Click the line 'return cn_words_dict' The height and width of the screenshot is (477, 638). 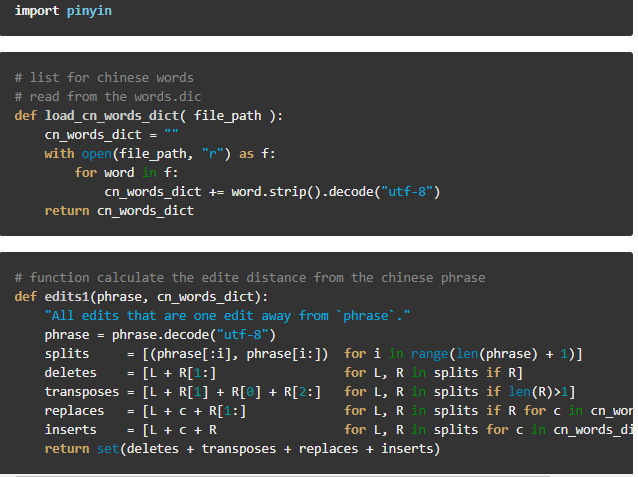(119, 211)
